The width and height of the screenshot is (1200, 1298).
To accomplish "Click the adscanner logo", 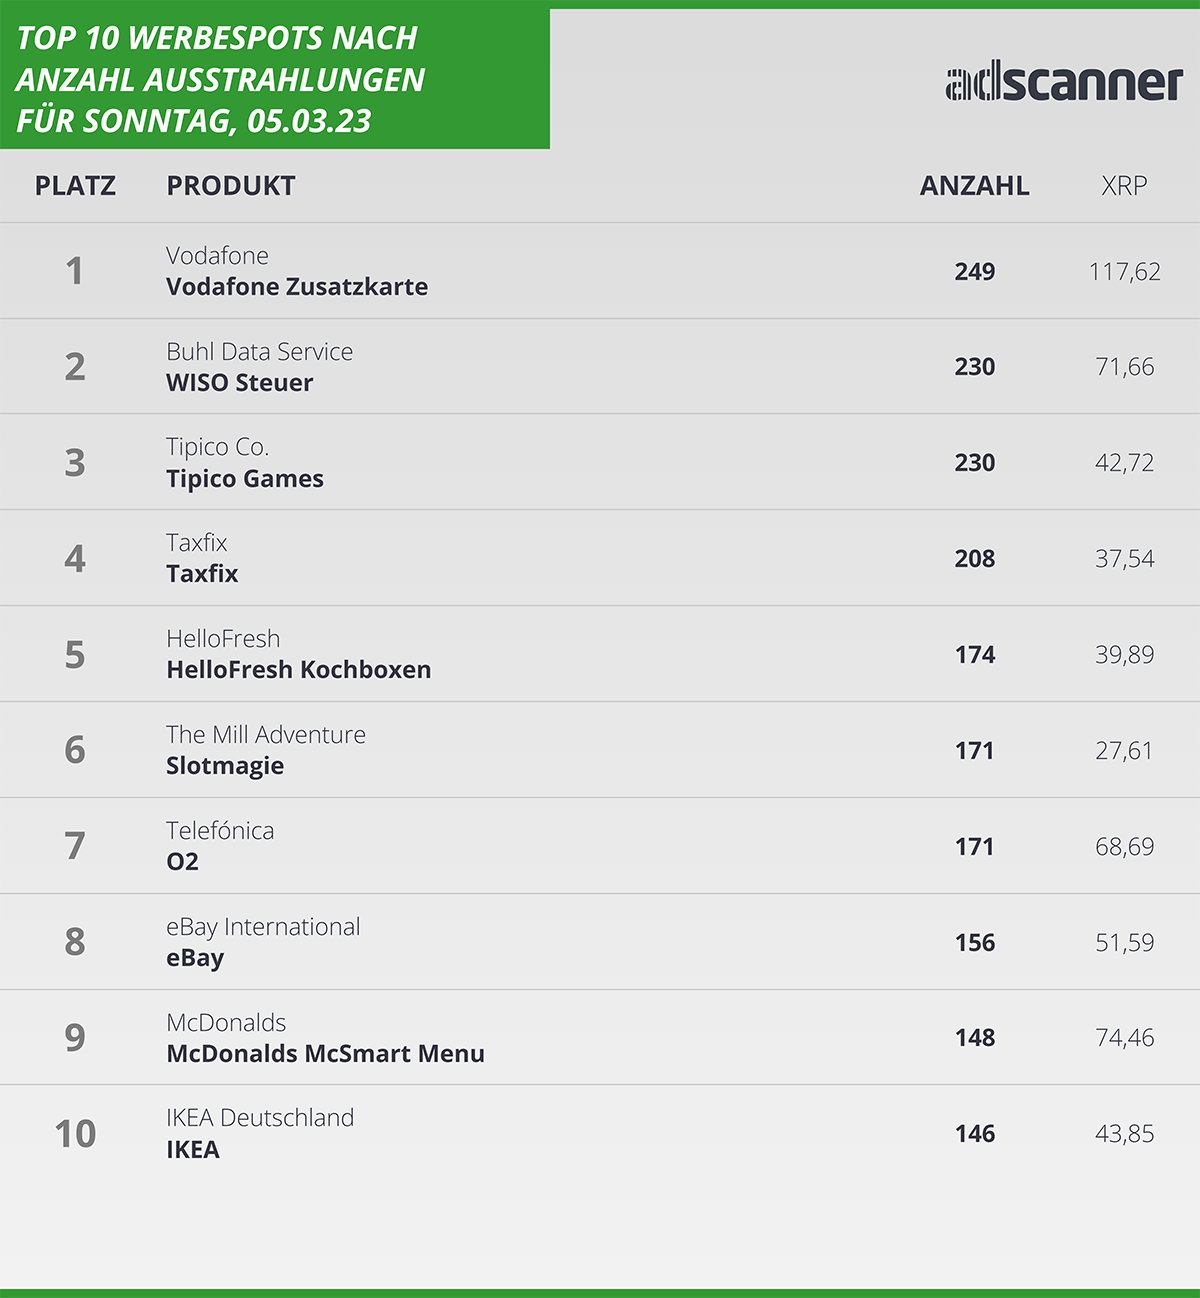I will coord(1064,83).
